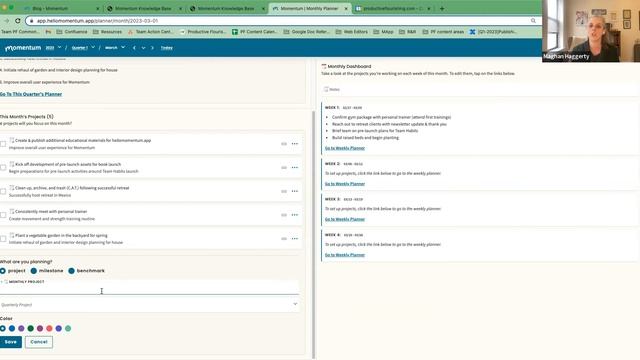Screen dimensions: 640x360
Task: Click drag handle for 'Clean up, archive, and trash' project
Action: click(284, 191)
